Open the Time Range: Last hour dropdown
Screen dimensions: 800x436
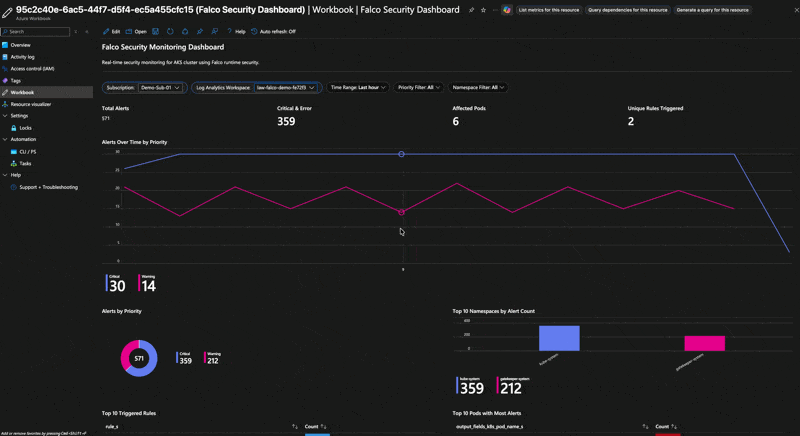[358, 88]
